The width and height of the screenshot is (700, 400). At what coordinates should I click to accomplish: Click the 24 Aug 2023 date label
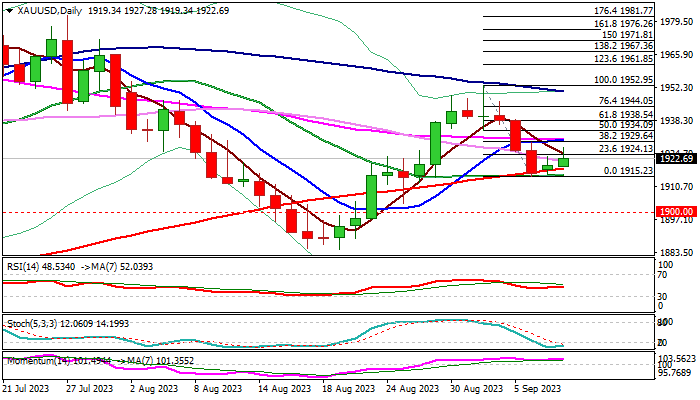click(413, 389)
